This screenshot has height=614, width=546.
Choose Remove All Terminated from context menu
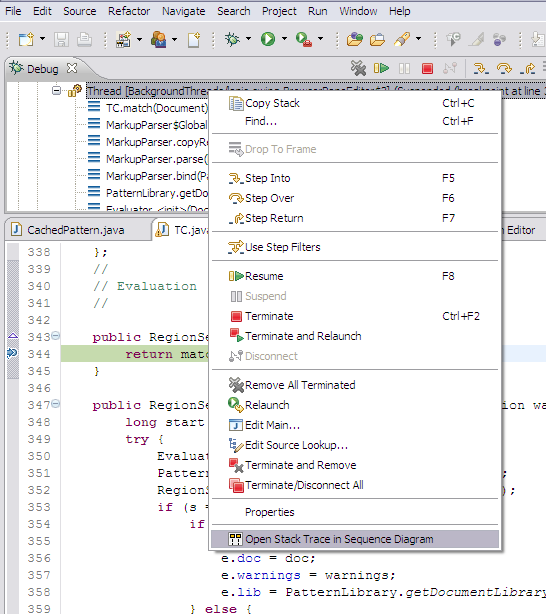(355, 385)
